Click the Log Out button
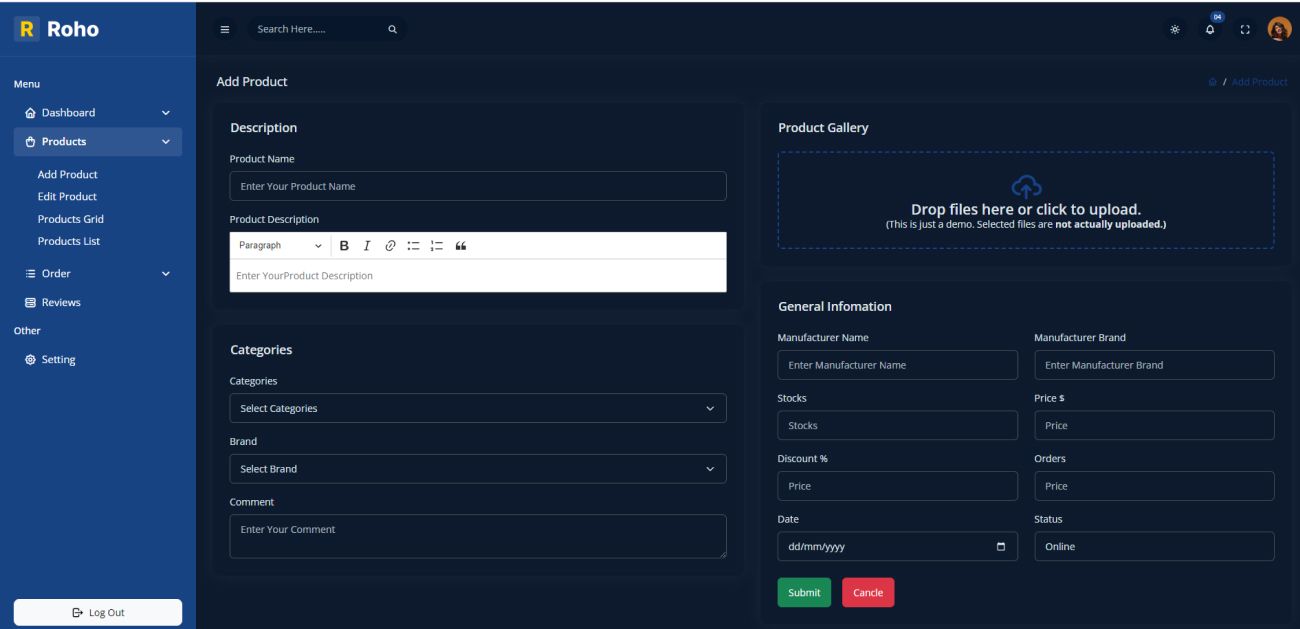1300x629 pixels. [x=97, y=611]
